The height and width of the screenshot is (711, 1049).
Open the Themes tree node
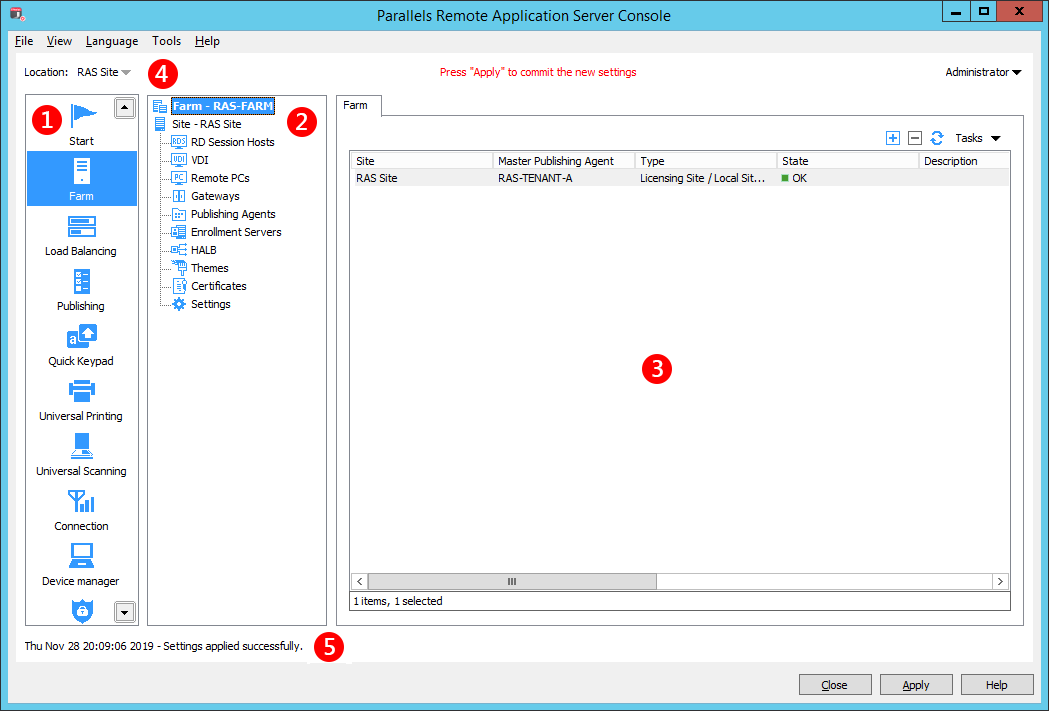[x=209, y=268]
